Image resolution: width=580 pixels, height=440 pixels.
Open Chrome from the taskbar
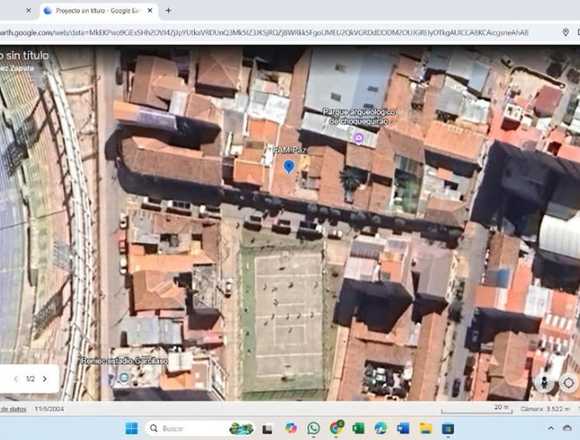(x=336, y=428)
